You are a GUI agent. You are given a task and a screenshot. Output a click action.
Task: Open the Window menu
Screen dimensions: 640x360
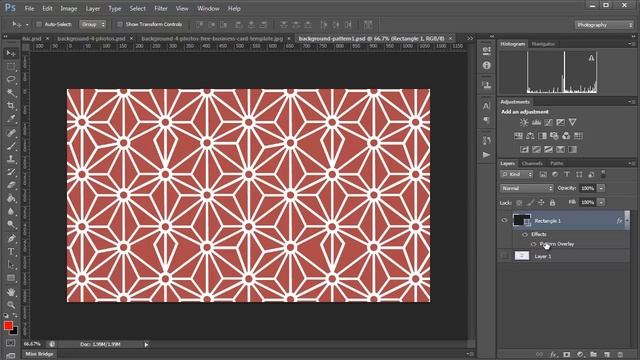pyautogui.click(x=208, y=8)
